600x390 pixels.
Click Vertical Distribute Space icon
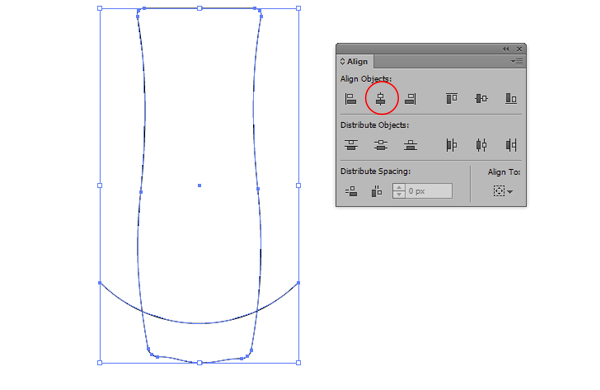(351, 191)
